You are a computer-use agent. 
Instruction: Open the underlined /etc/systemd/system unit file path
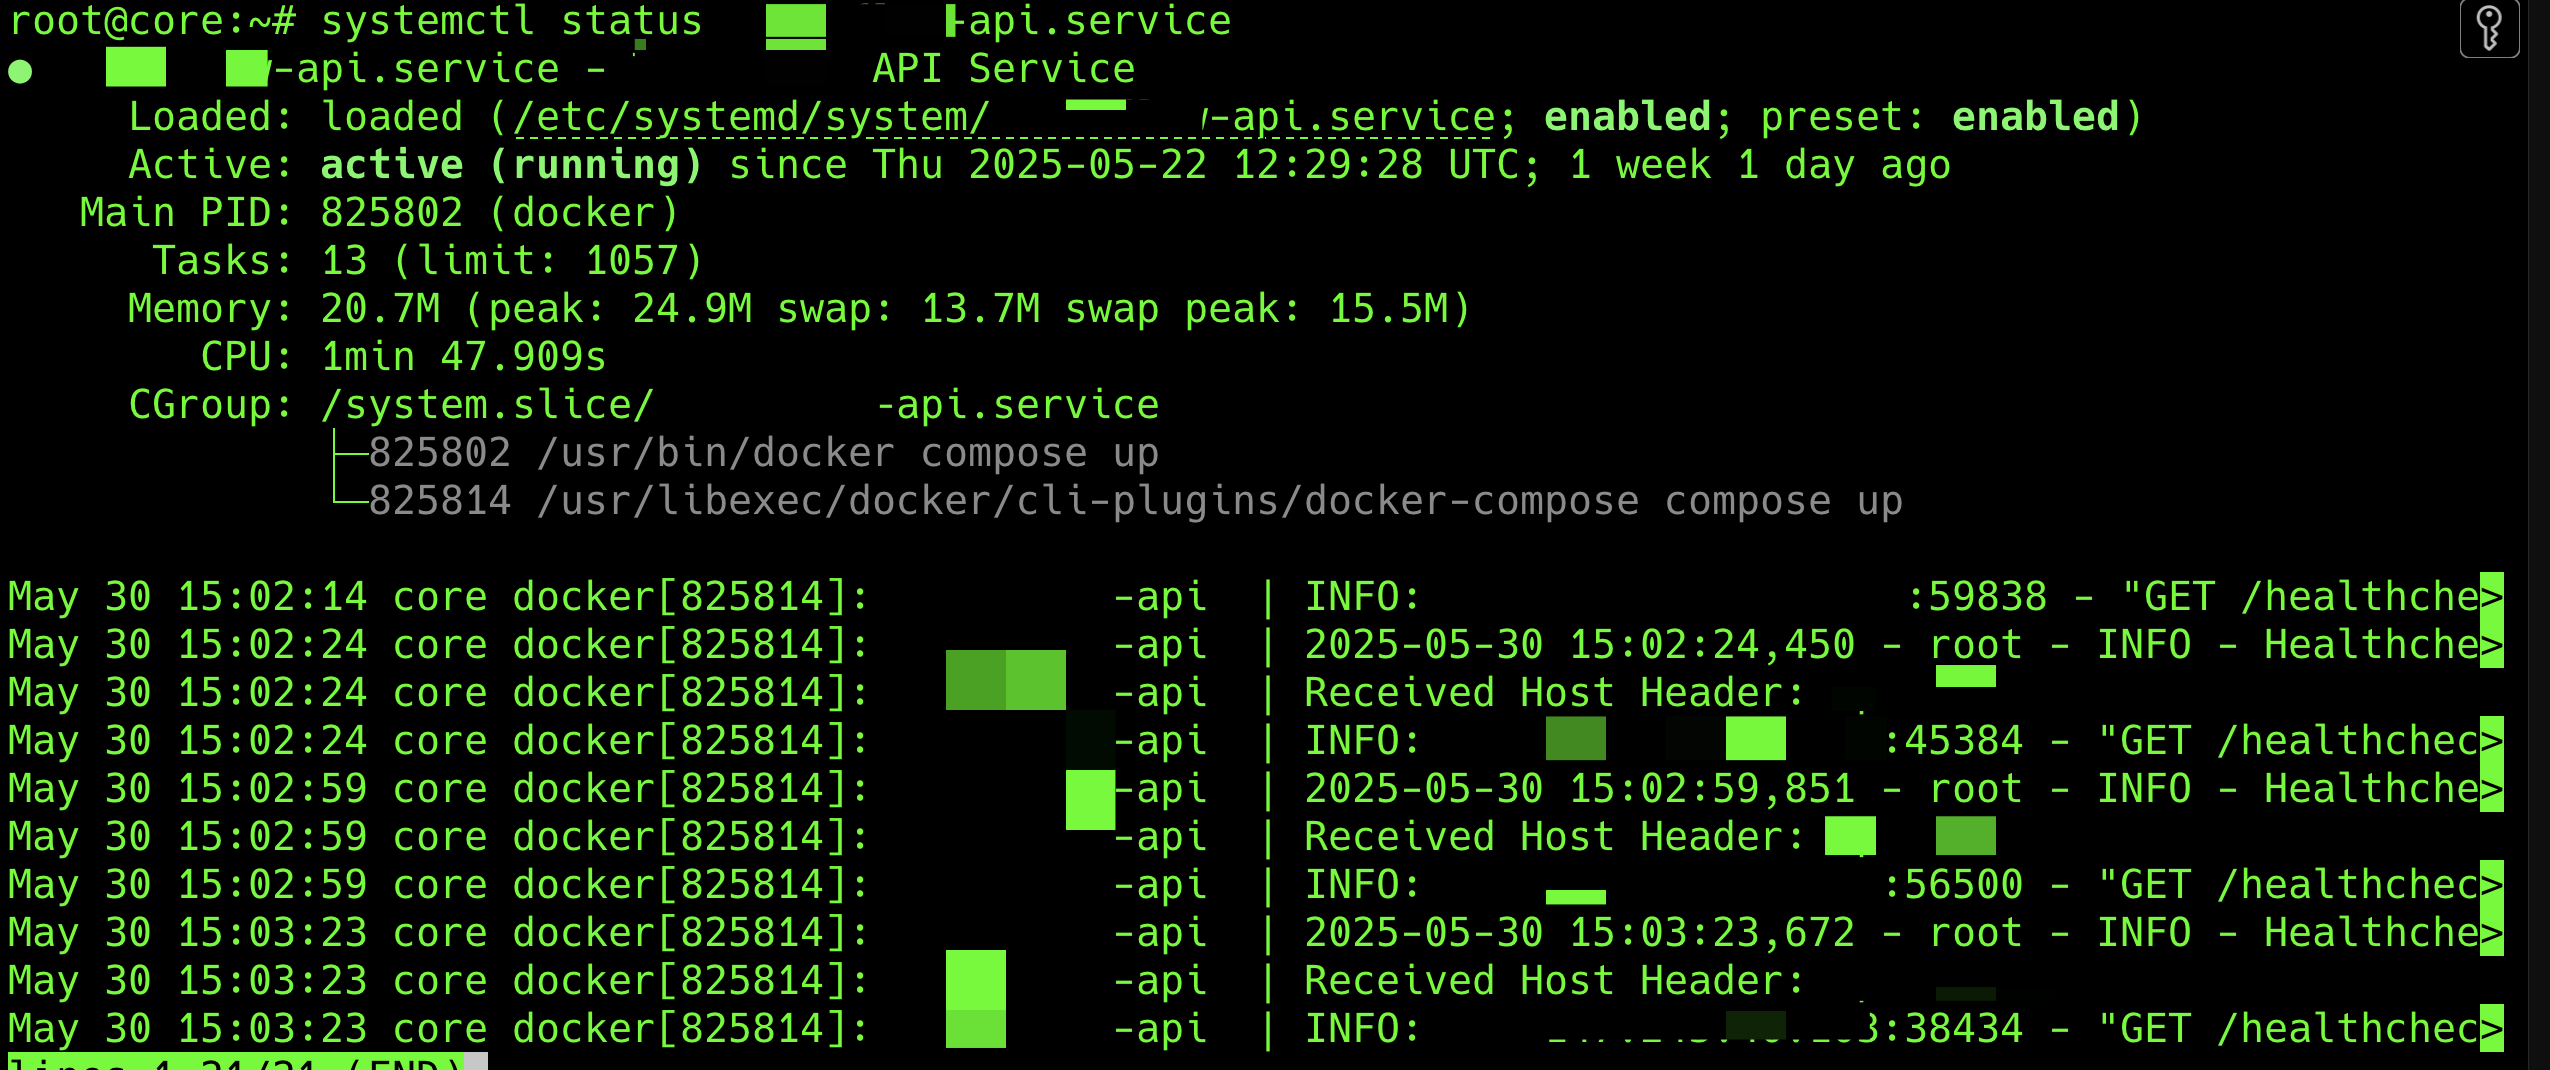tap(1003, 118)
